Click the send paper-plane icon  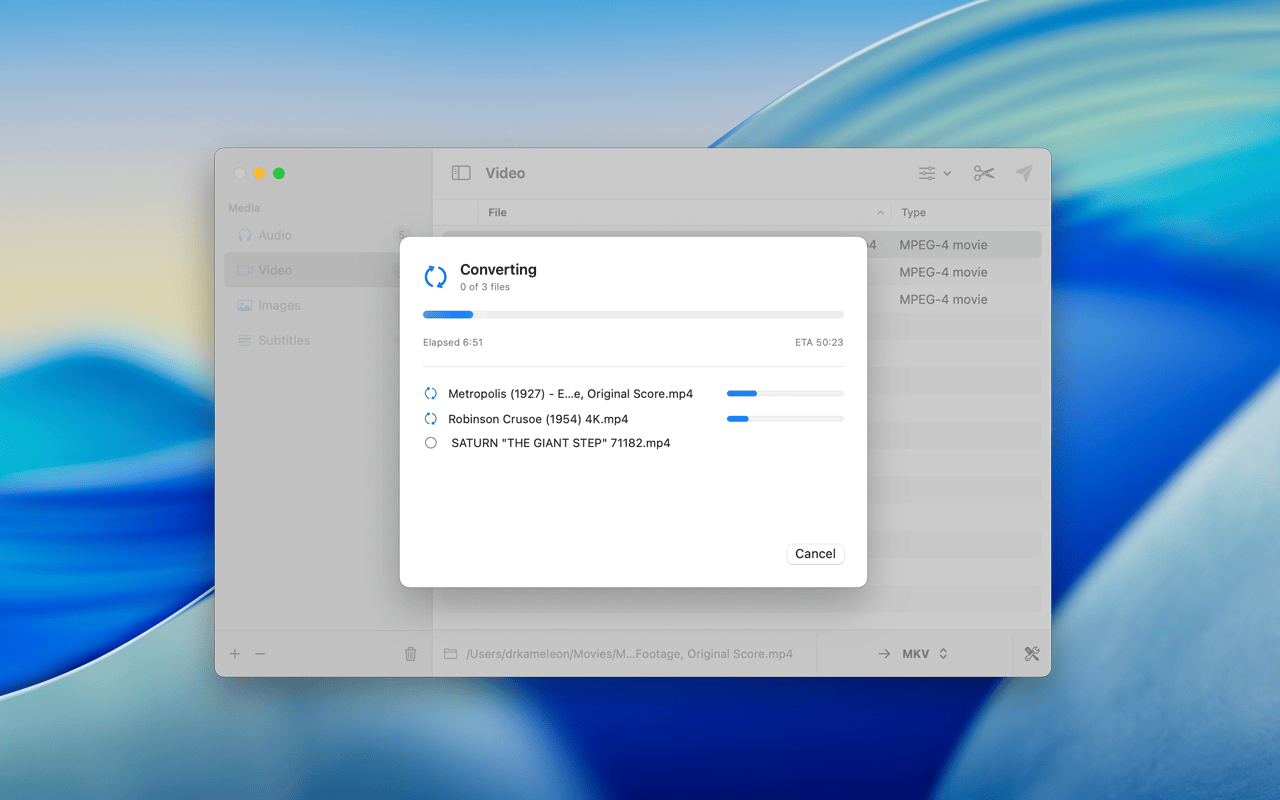tap(1024, 173)
